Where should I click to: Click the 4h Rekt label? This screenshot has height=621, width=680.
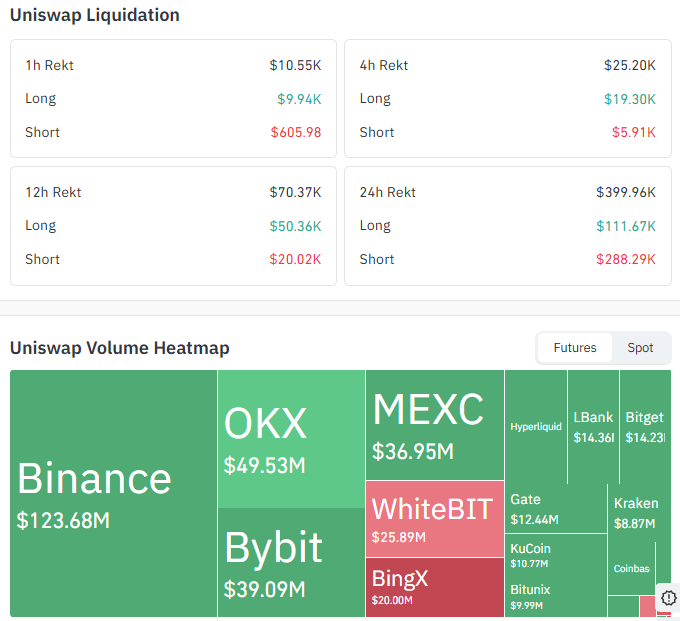pyautogui.click(x=384, y=65)
